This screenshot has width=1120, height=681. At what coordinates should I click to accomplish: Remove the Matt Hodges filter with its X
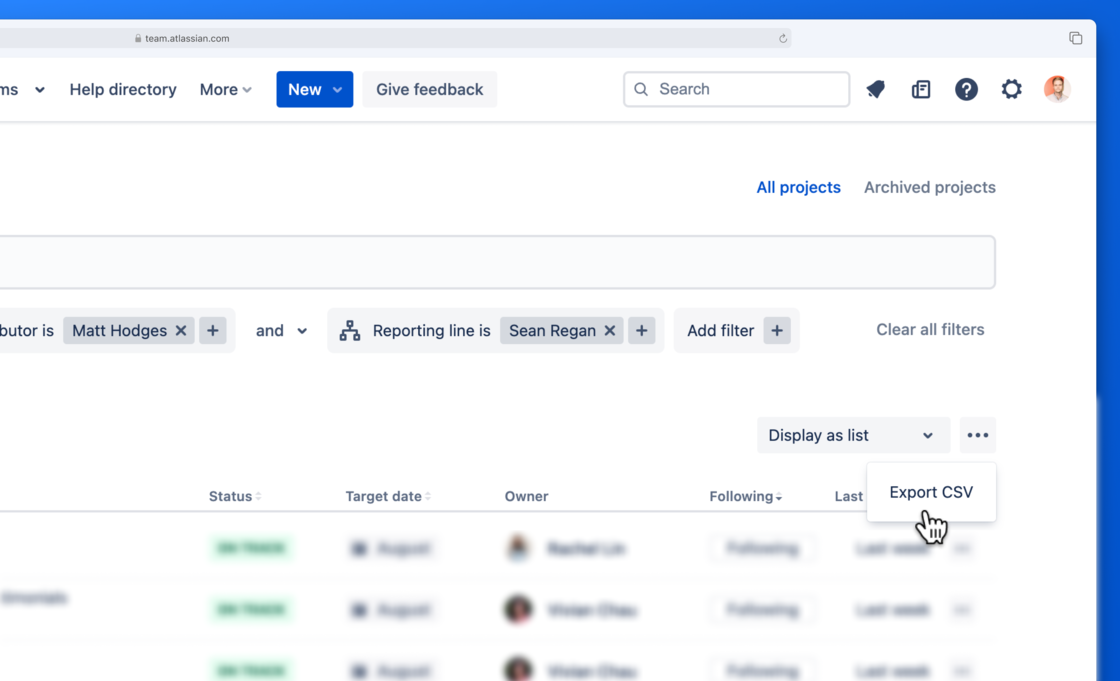180,330
